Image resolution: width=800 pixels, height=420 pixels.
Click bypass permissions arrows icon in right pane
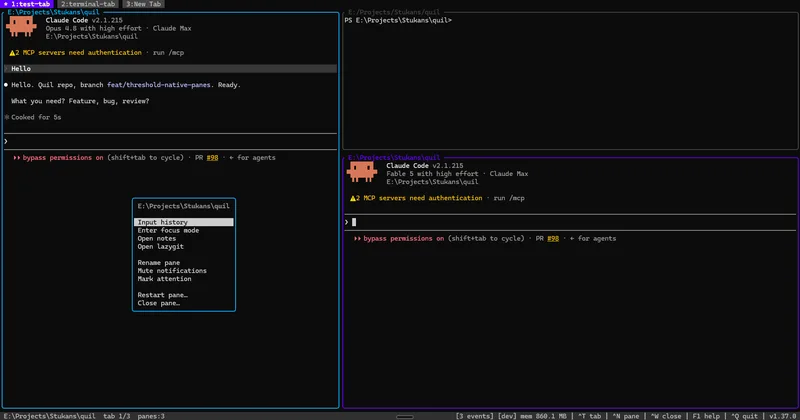(x=357, y=238)
